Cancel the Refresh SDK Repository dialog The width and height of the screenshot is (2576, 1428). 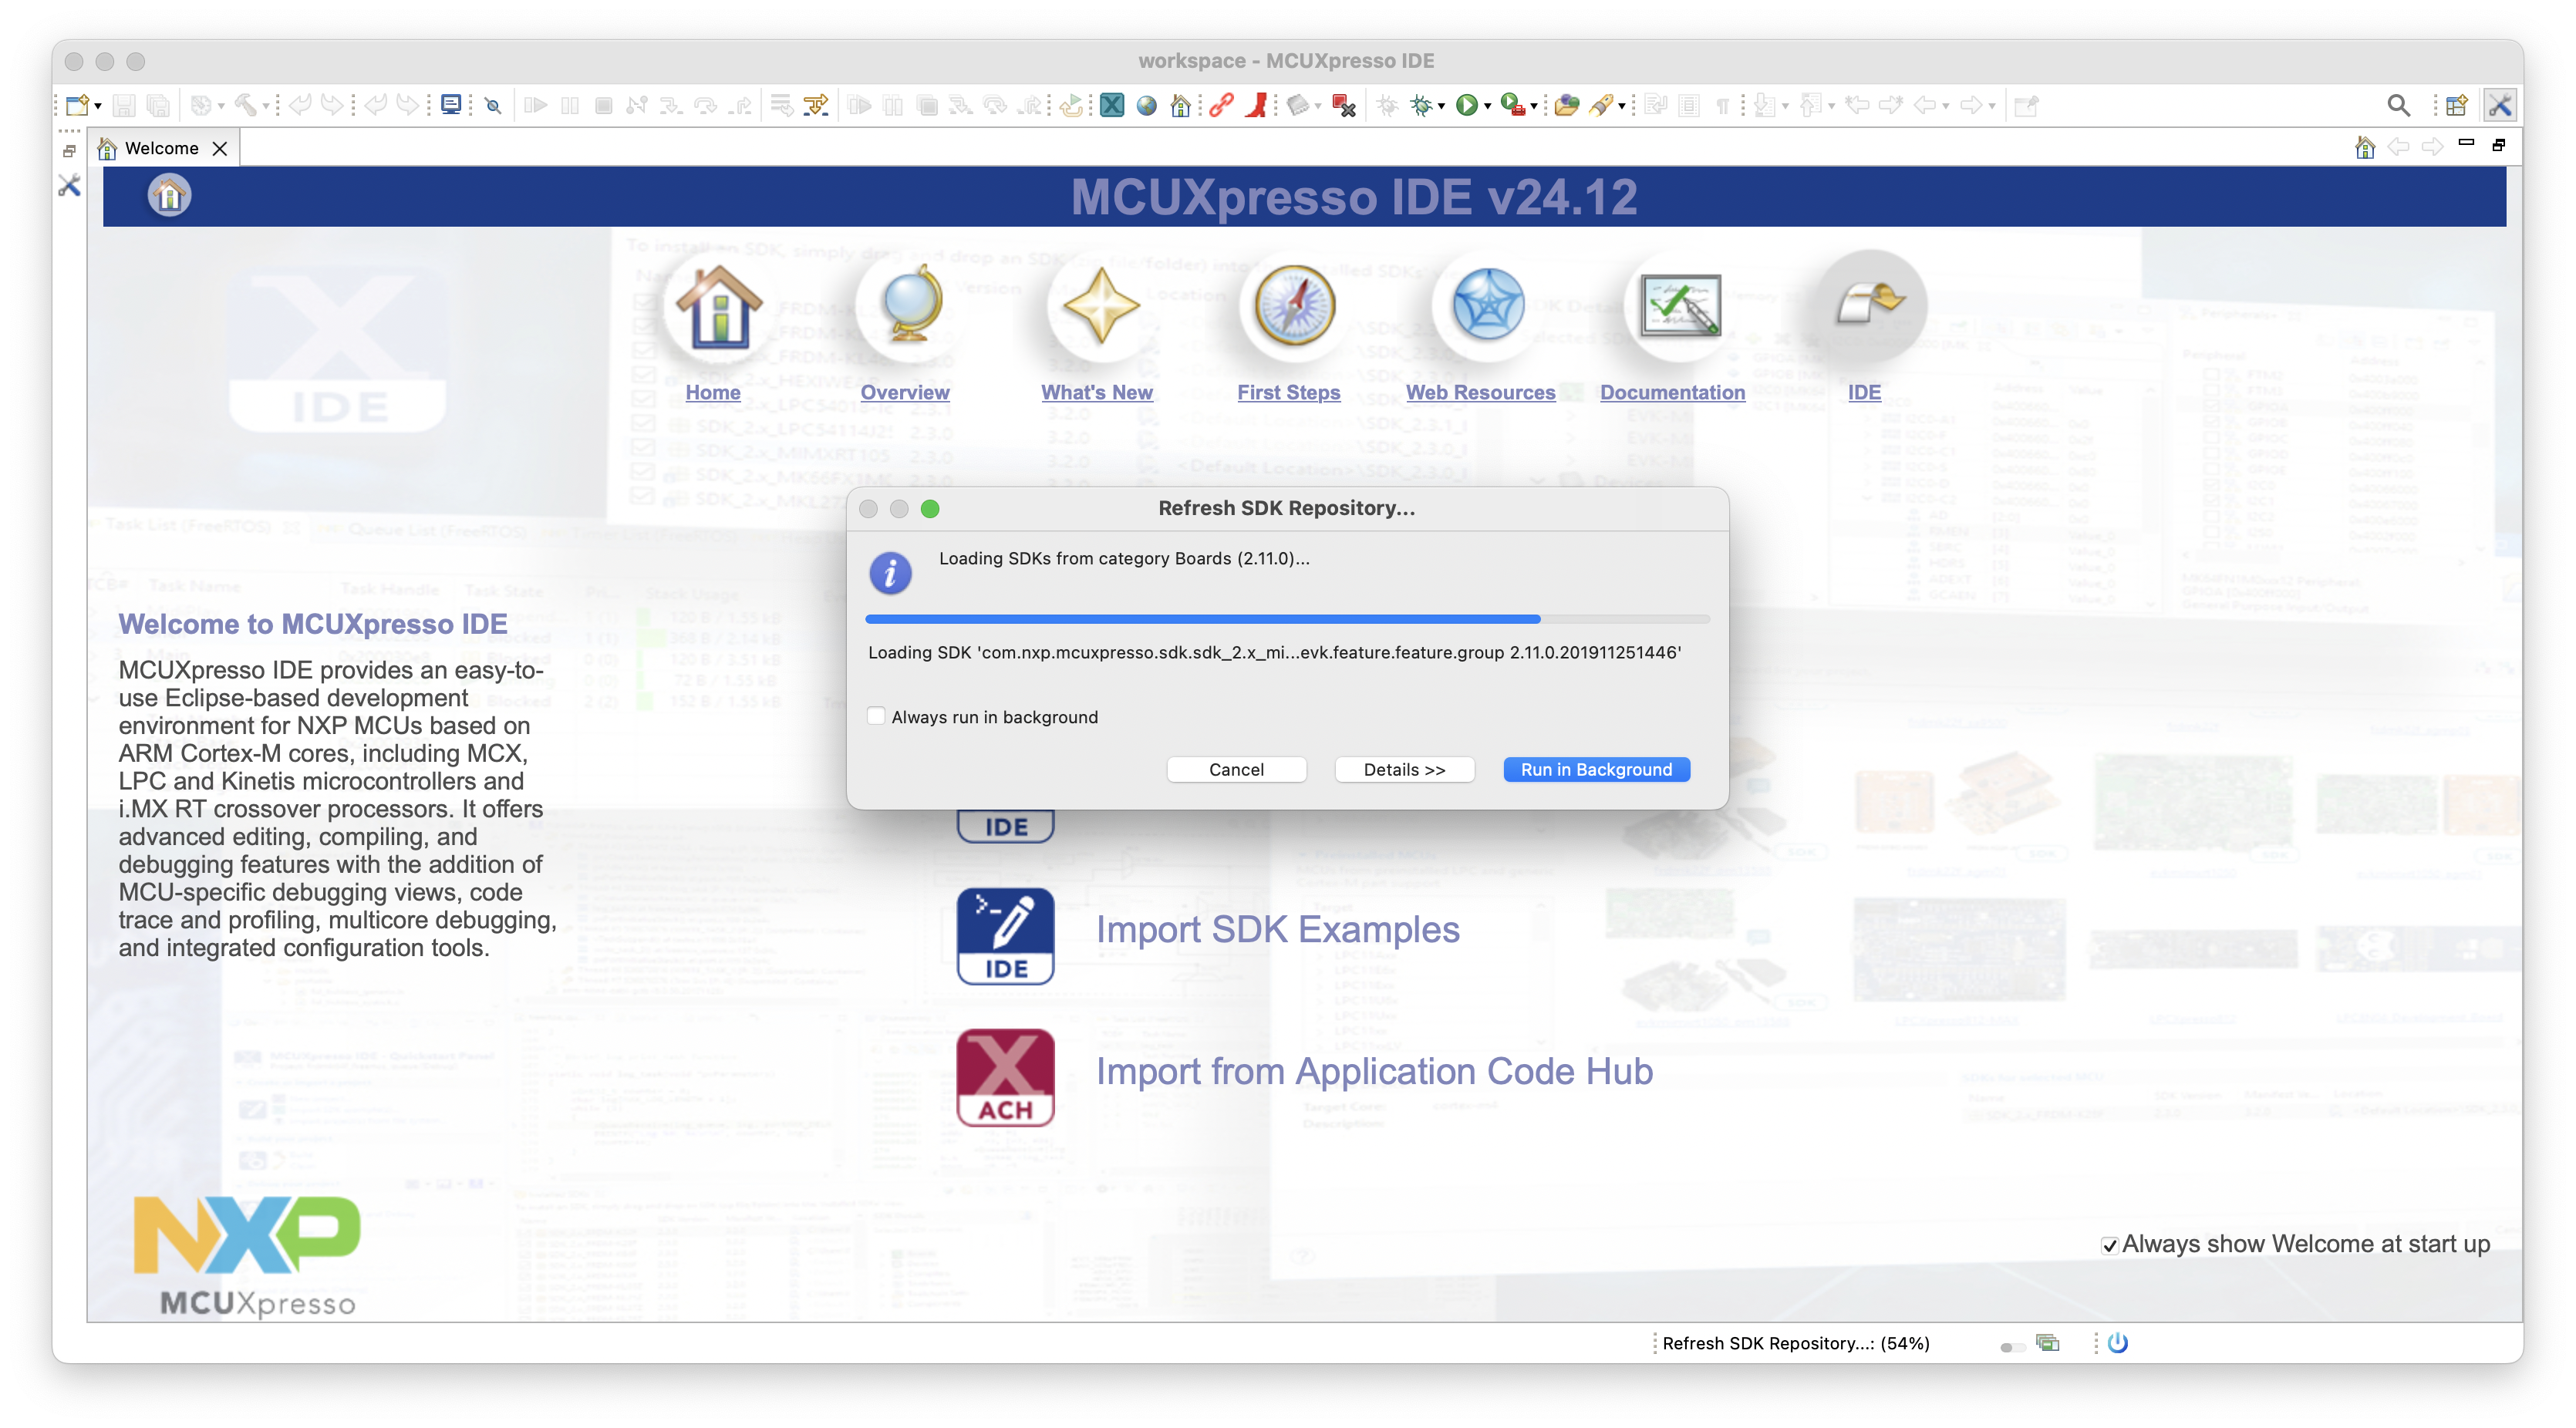click(1236, 769)
